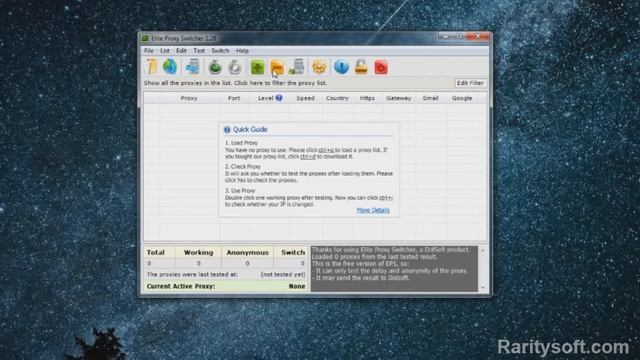
Task: Open the File menu
Action: 149,51
